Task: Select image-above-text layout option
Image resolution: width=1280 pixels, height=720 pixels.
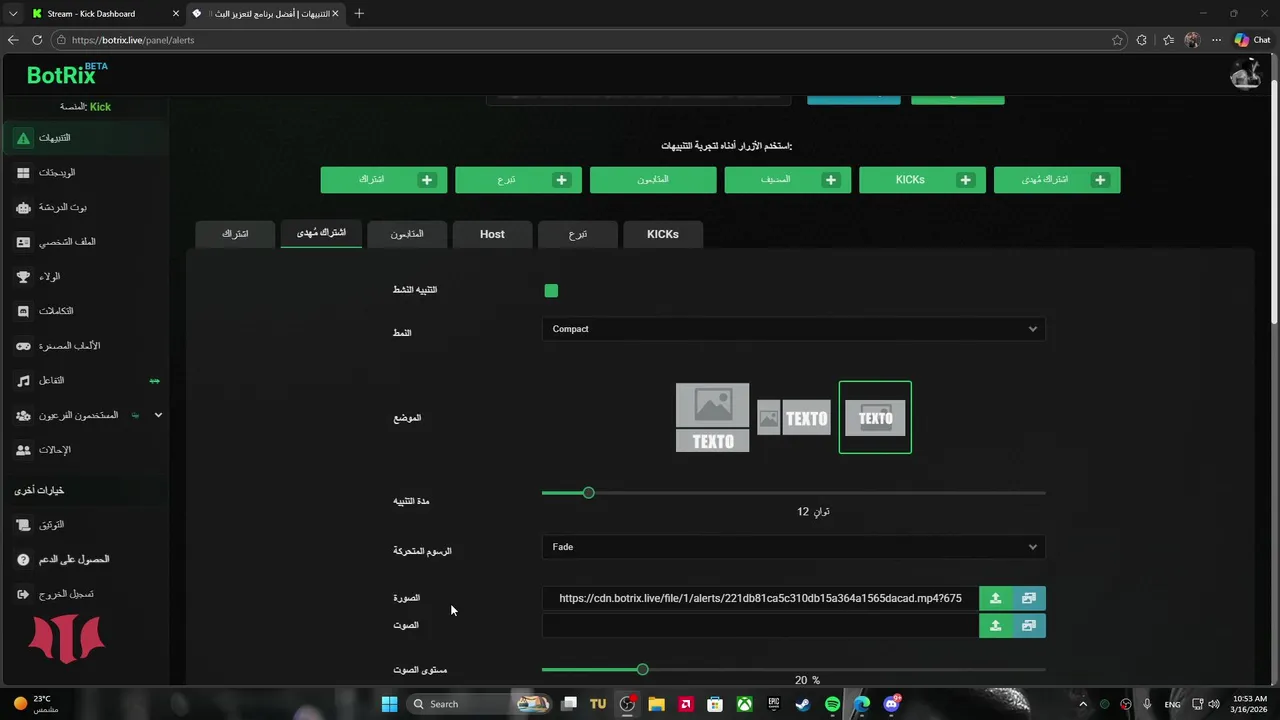Action: coord(712,417)
